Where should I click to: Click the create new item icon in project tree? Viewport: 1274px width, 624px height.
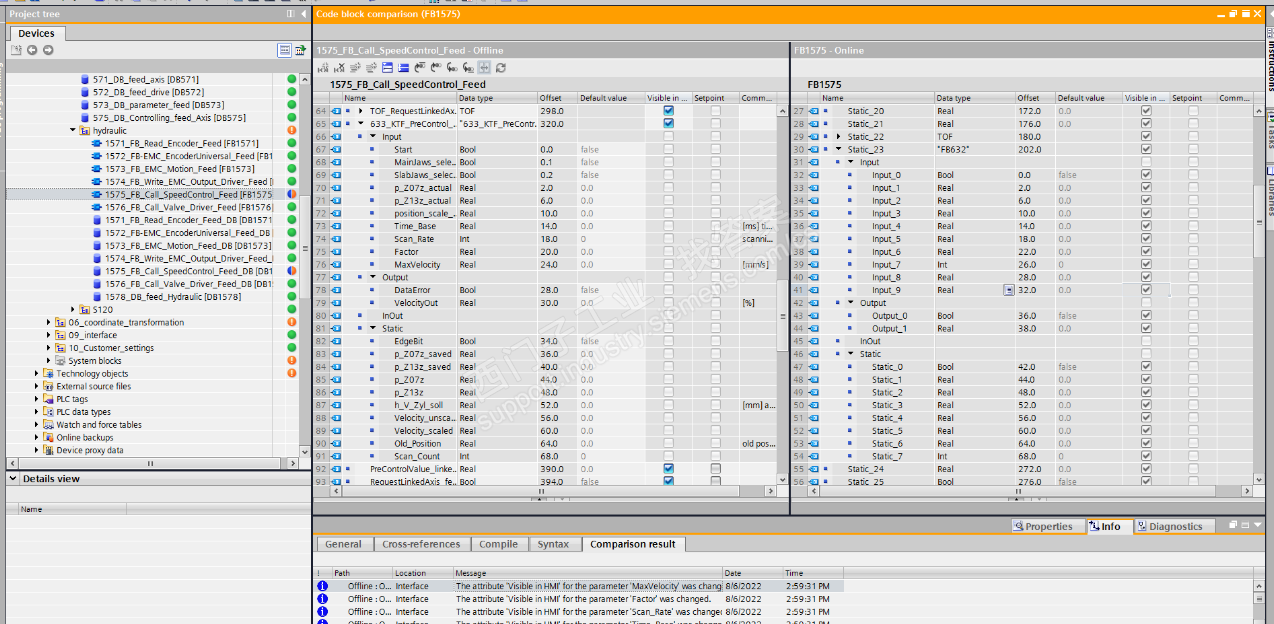[16, 50]
